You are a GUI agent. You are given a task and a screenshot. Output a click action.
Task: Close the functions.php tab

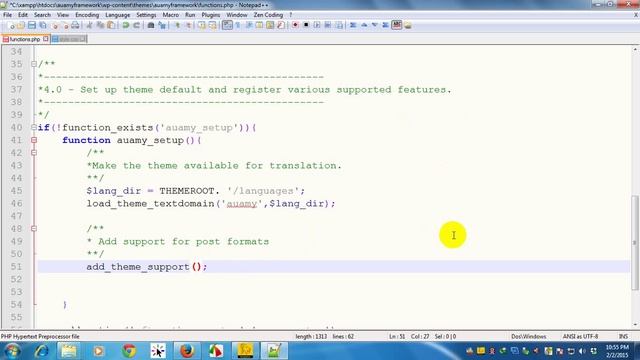tap(46, 39)
